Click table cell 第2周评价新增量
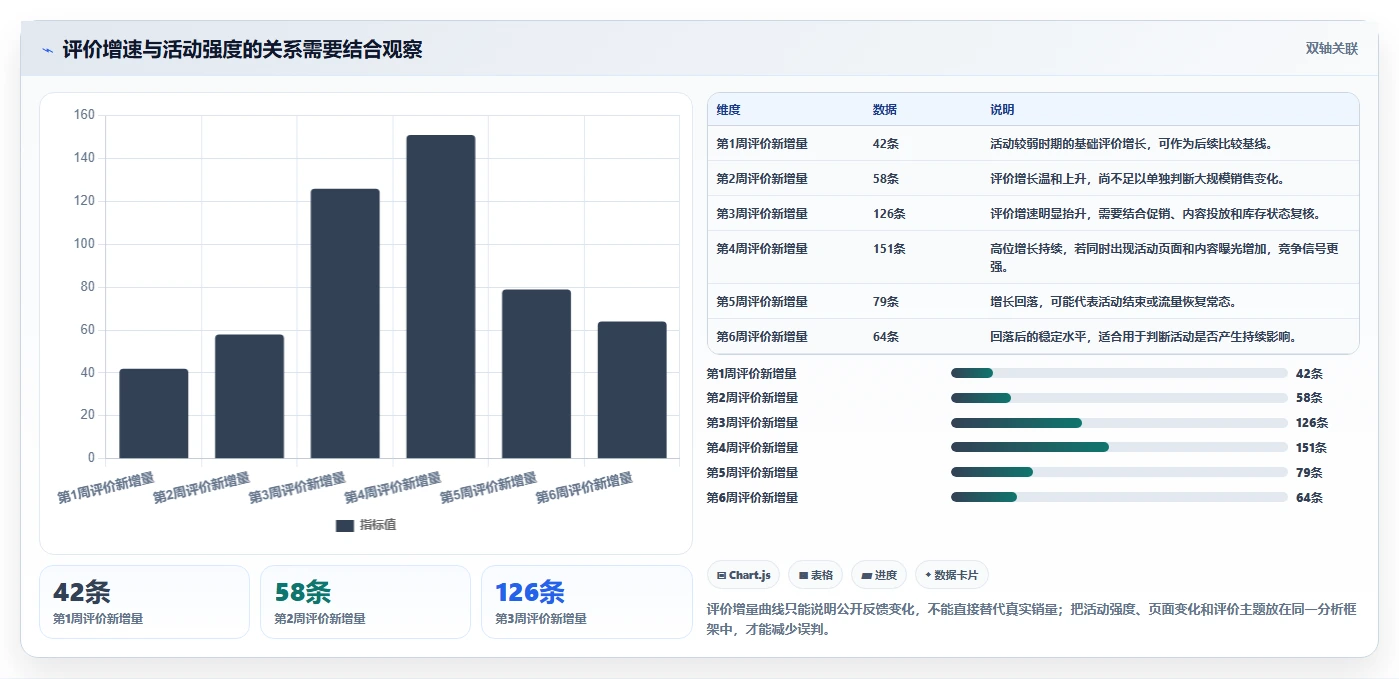1399x679 pixels. 762,179
